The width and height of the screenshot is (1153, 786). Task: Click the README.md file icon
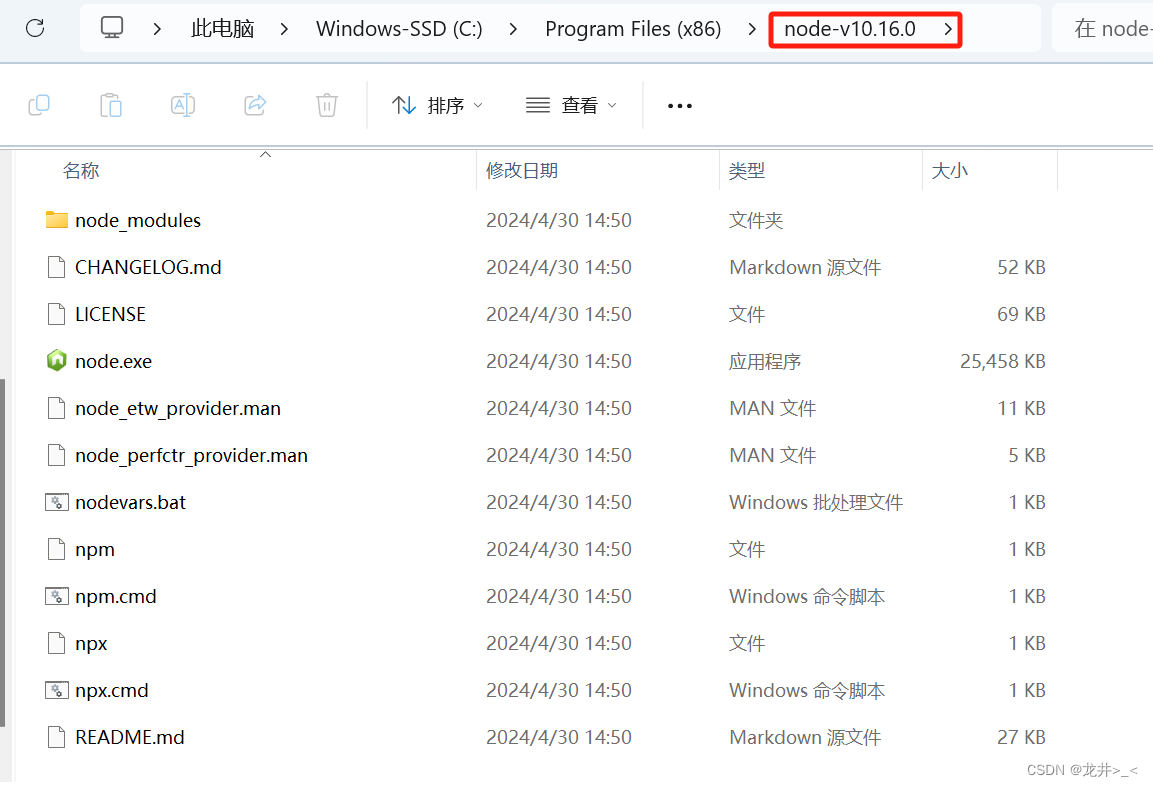coord(57,737)
